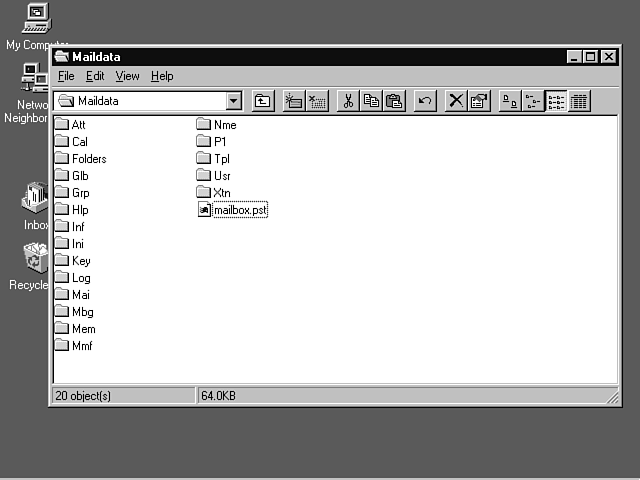Viewport: 640px width, 480px height.
Task: Hit the Delete X toolbar icon
Action: tap(456, 101)
